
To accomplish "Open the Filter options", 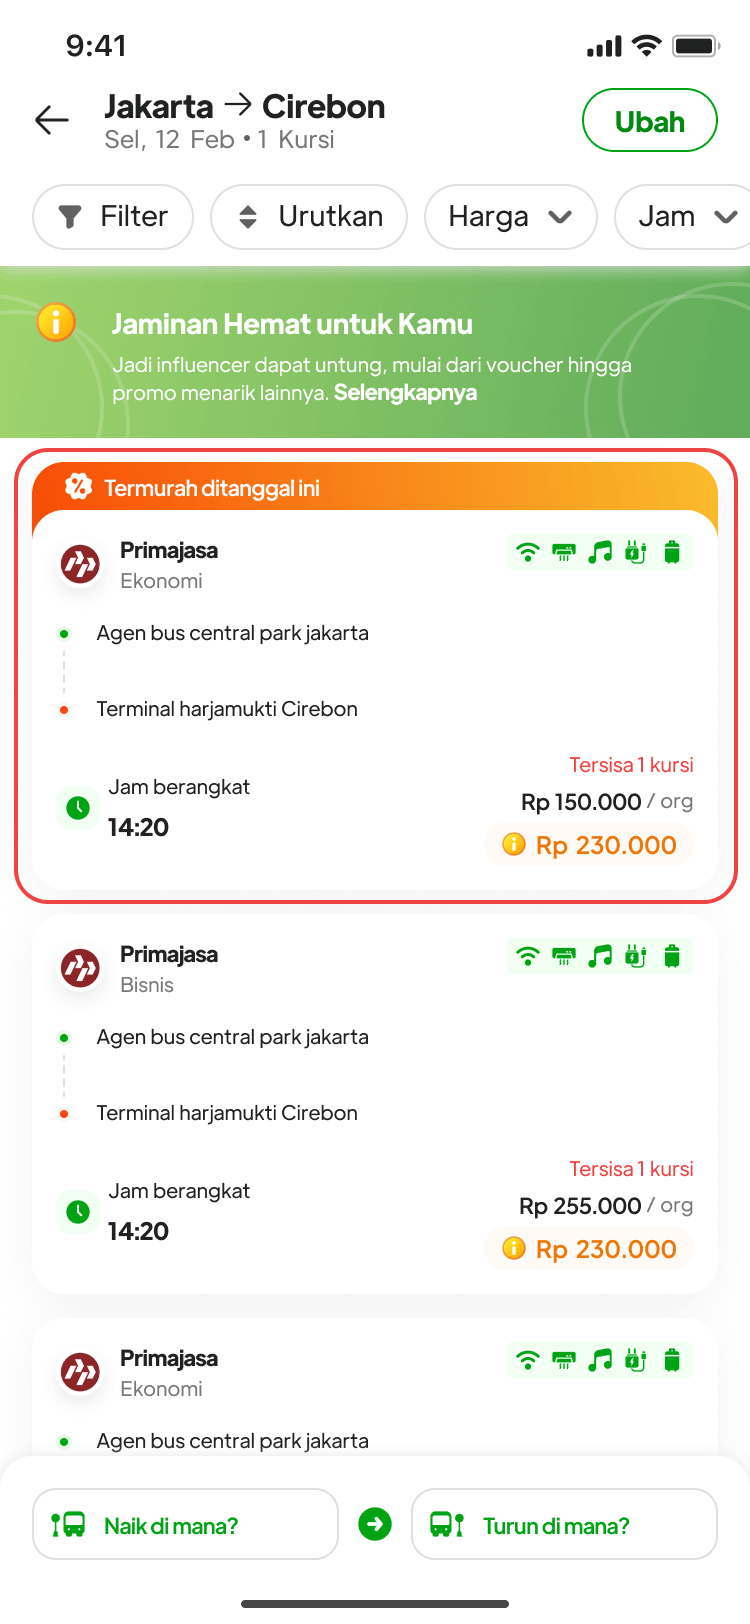I will [x=113, y=217].
